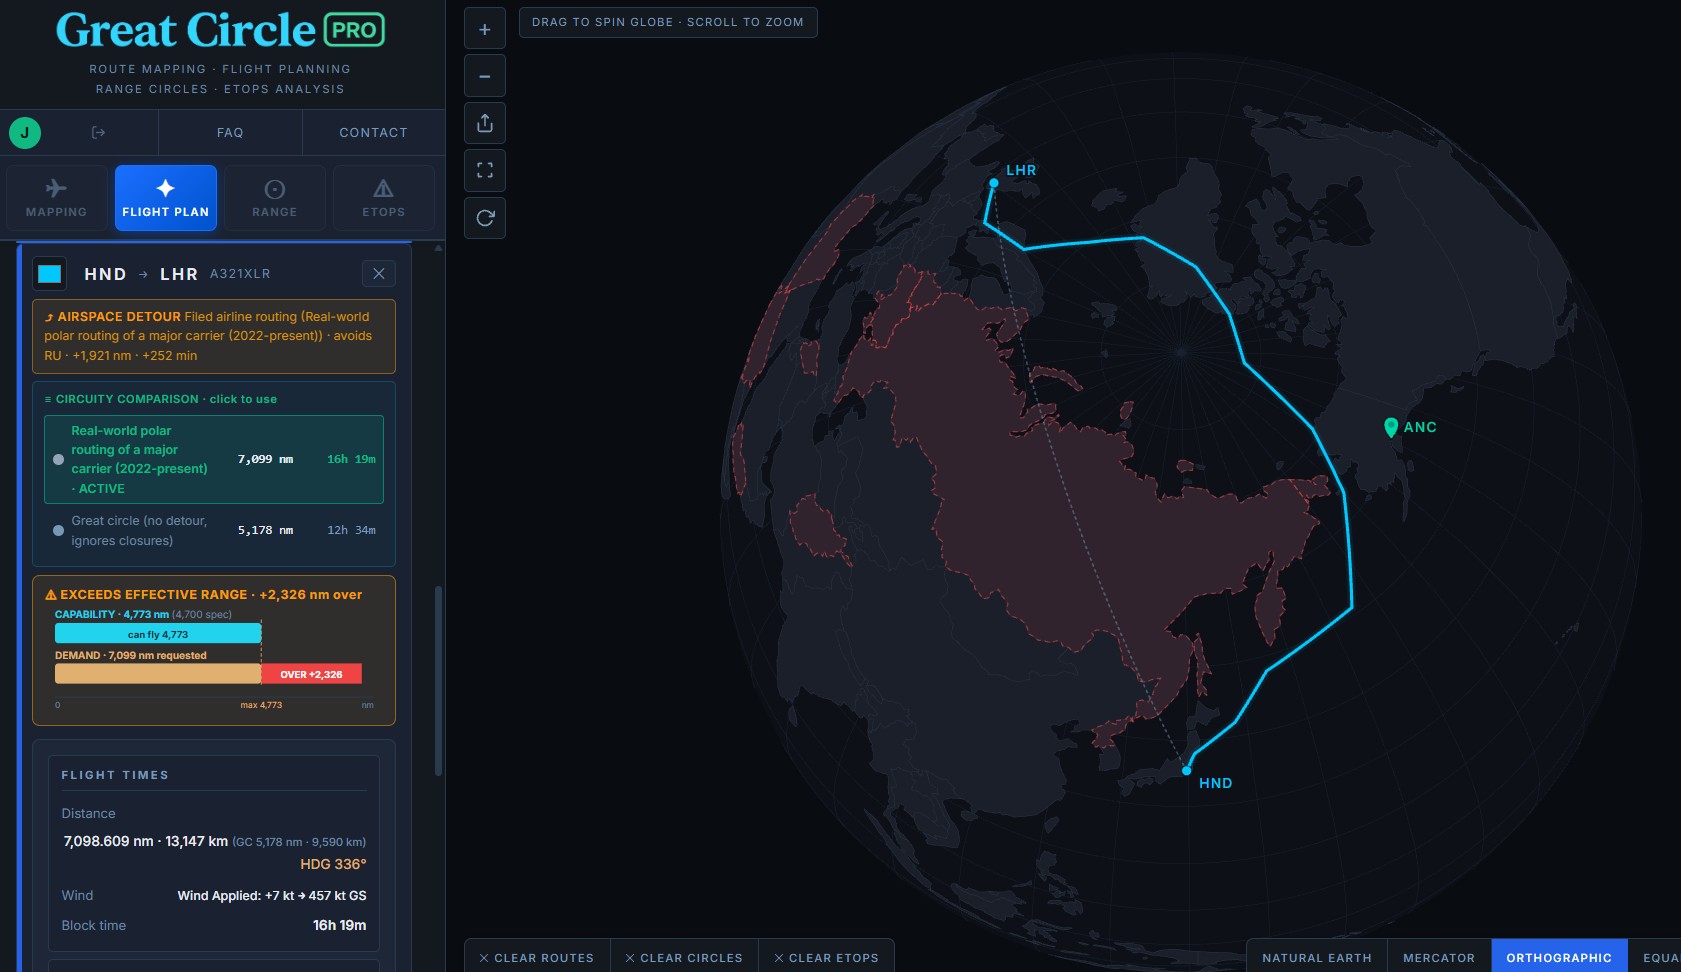The height and width of the screenshot is (972, 1681).
Task: Toggle fullscreen map view icon
Action: pyautogui.click(x=485, y=171)
